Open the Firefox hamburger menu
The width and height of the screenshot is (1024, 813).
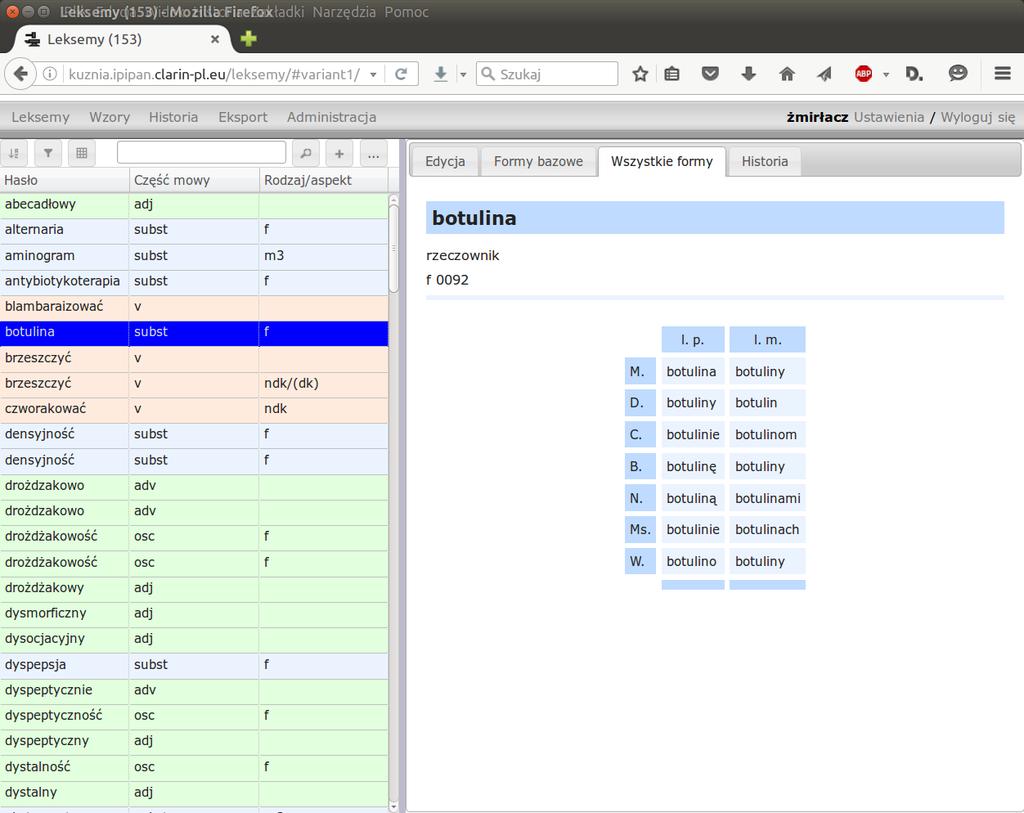point(1002,73)
